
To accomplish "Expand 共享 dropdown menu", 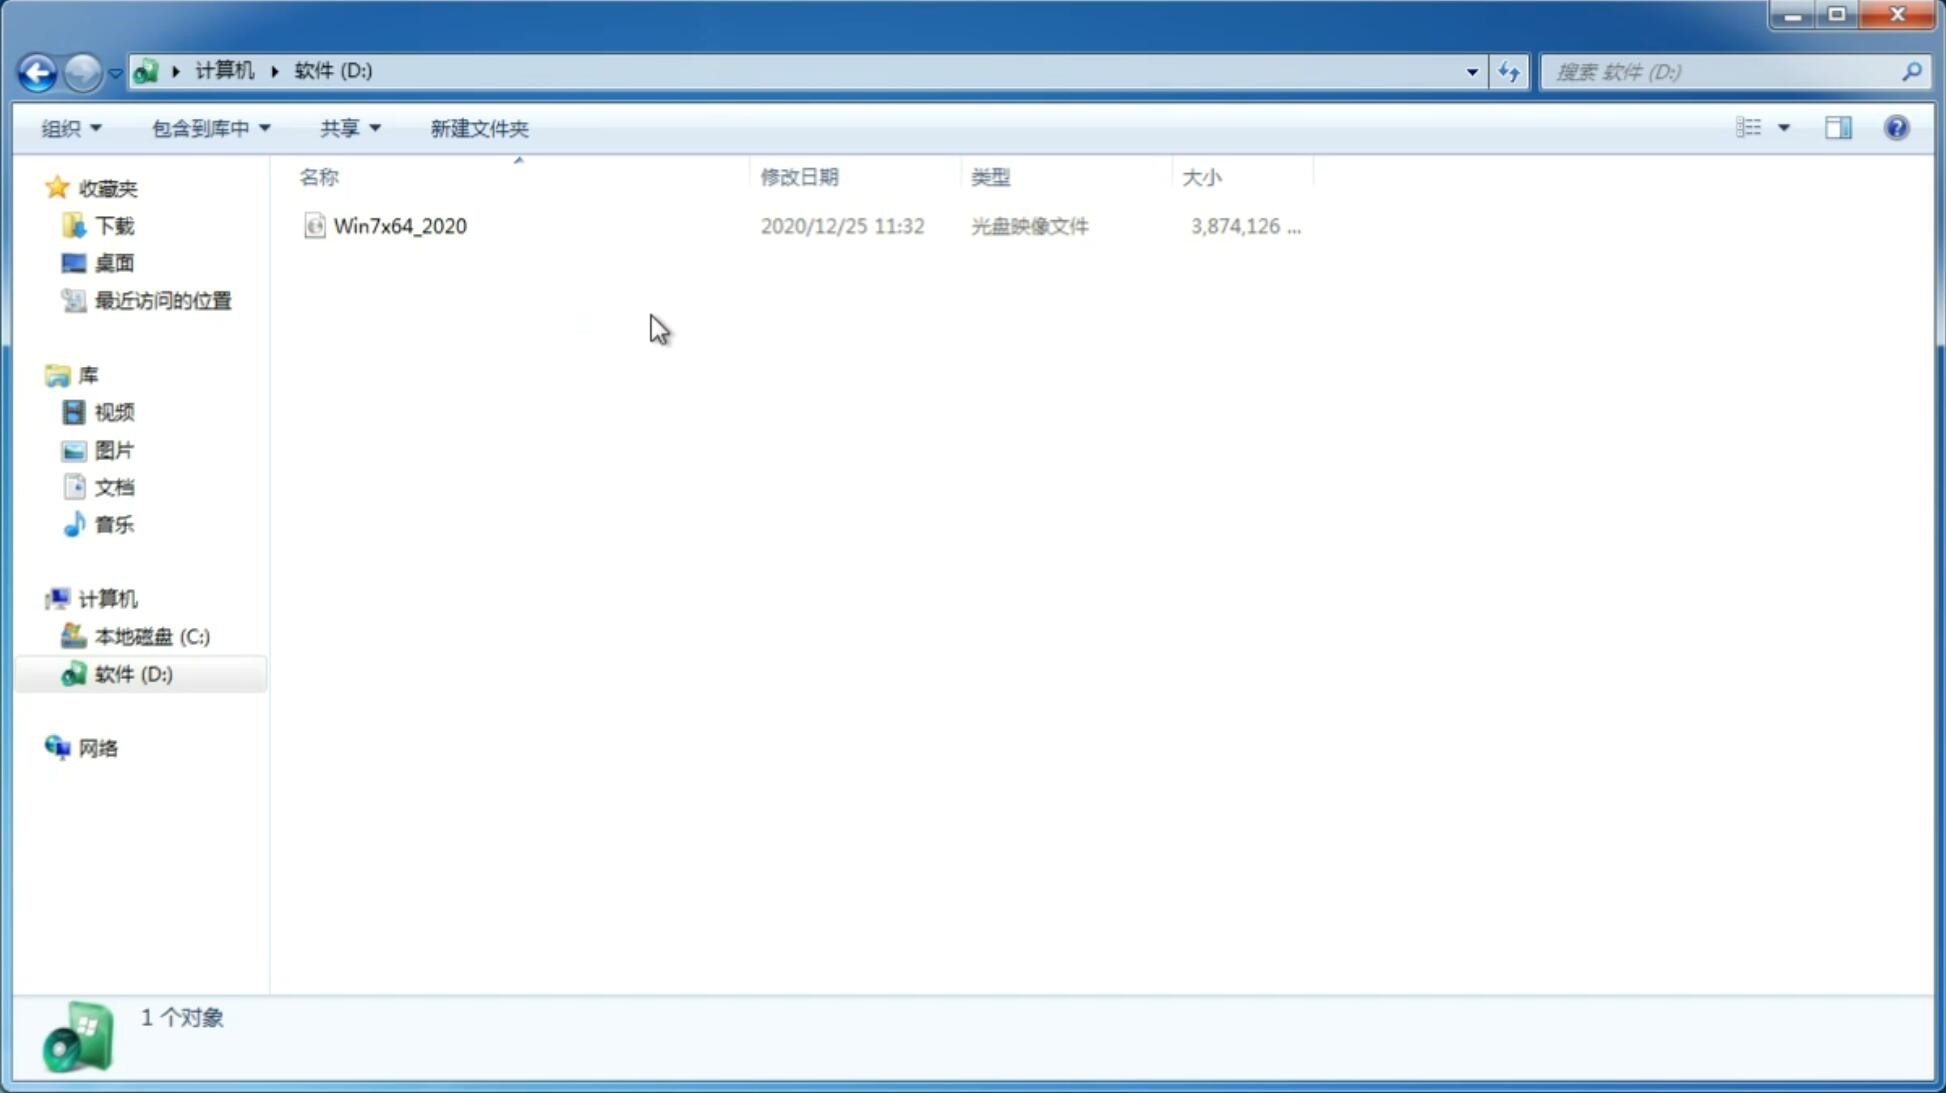I will coord(349,127).
